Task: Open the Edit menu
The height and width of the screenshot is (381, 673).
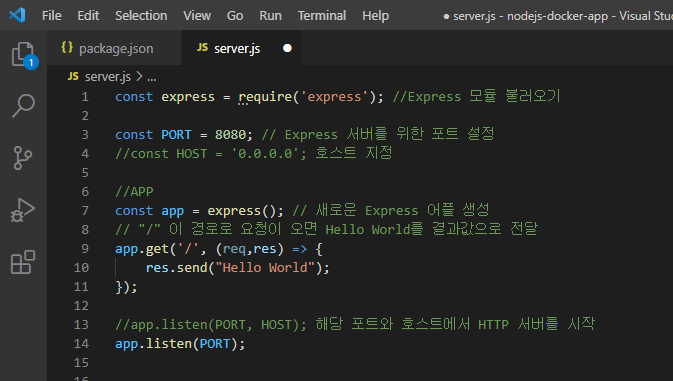Action: pyautogui.click(x=88, y=16)
